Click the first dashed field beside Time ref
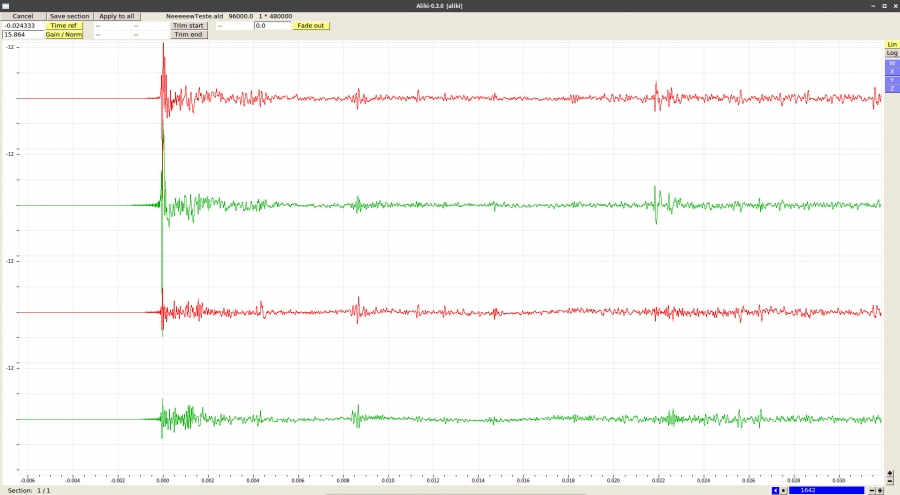 pyautogui.click(x=112, y=25)
